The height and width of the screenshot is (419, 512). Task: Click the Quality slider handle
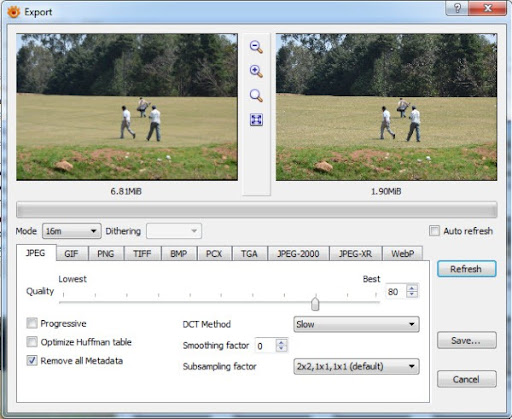click(x=315, y=303)
